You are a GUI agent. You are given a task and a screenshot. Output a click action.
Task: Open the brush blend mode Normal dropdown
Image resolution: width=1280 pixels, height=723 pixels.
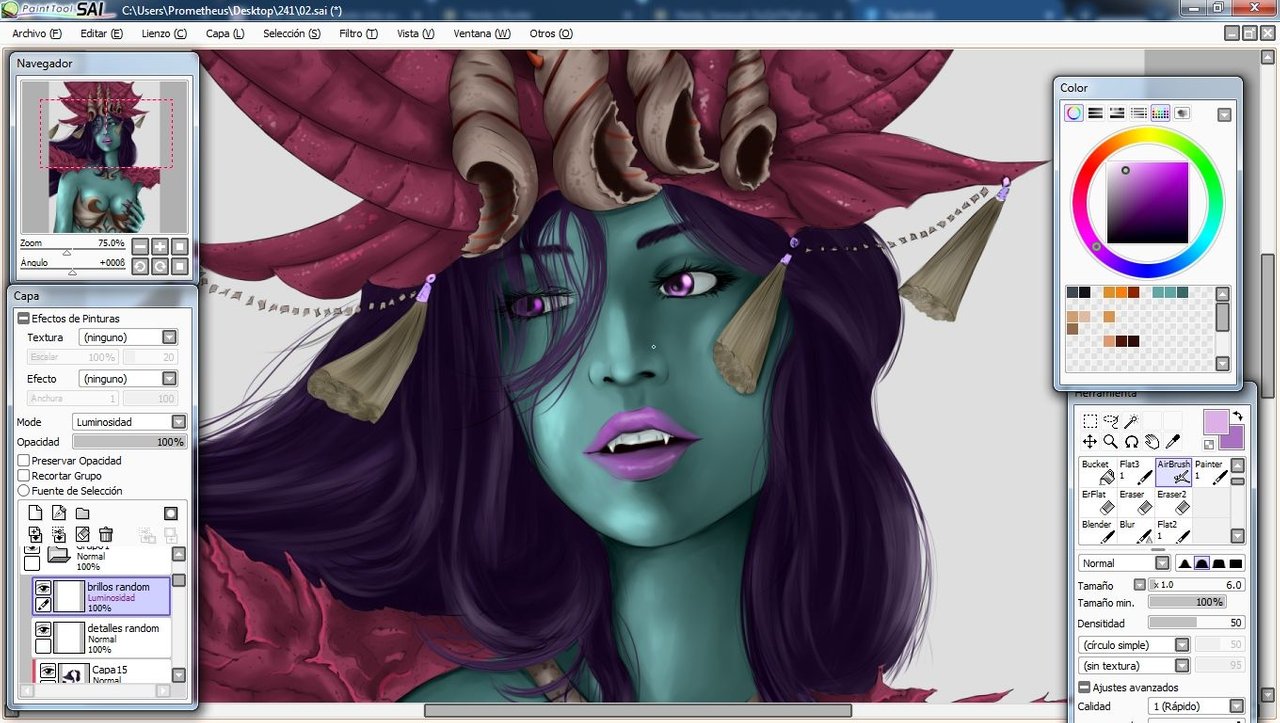(1124, 563)
